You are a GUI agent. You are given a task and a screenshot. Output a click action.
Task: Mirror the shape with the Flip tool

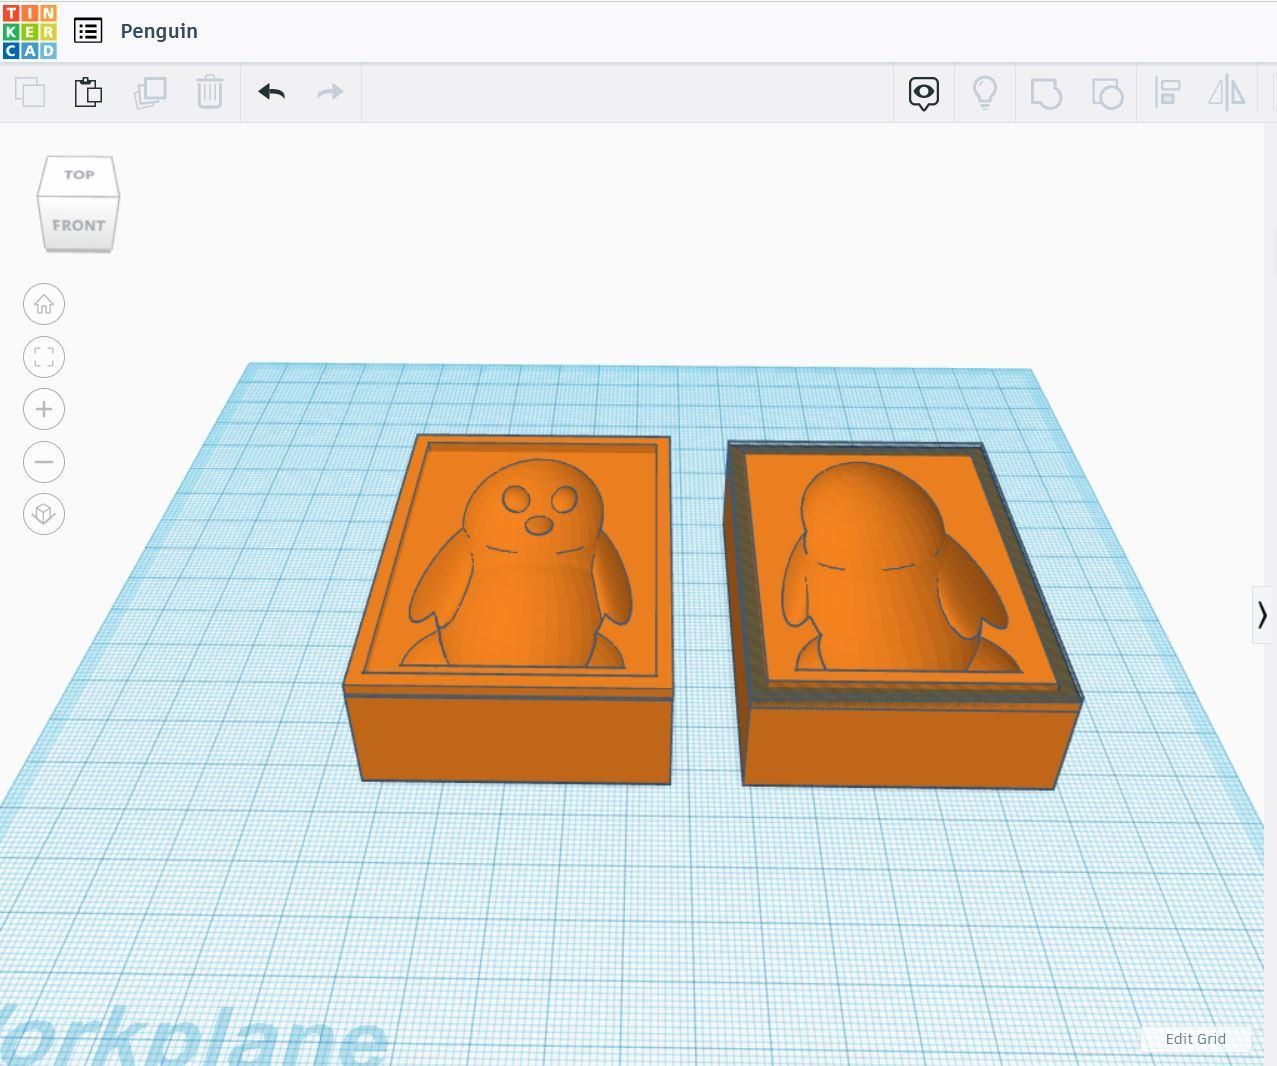click(1226, 92)
